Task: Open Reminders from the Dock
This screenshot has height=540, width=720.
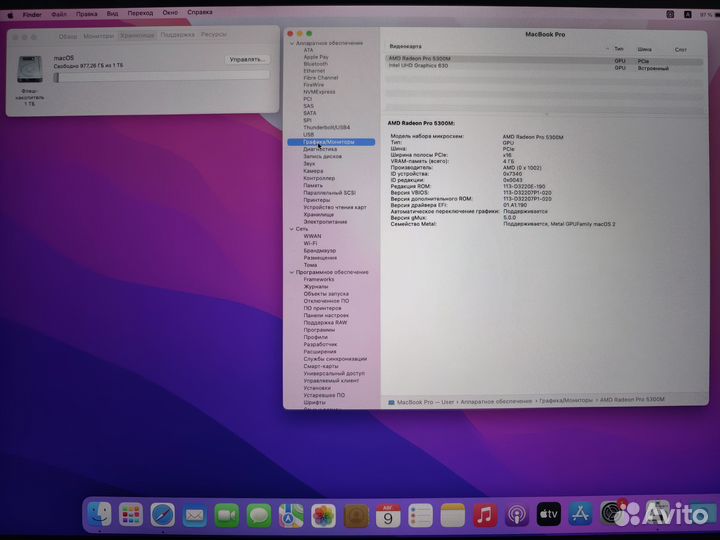Action: click(421, 516)
